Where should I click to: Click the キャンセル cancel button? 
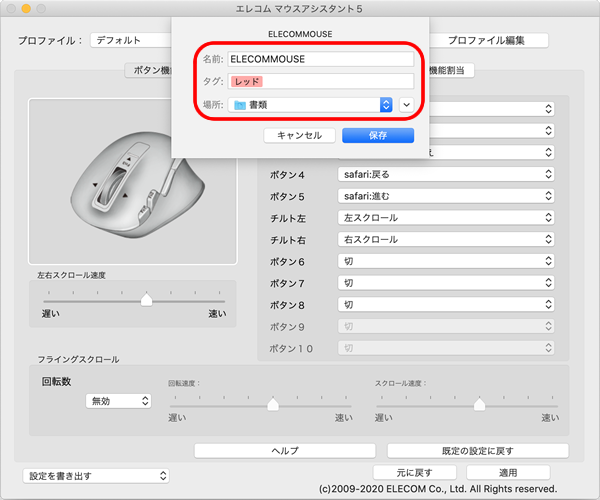299,135
